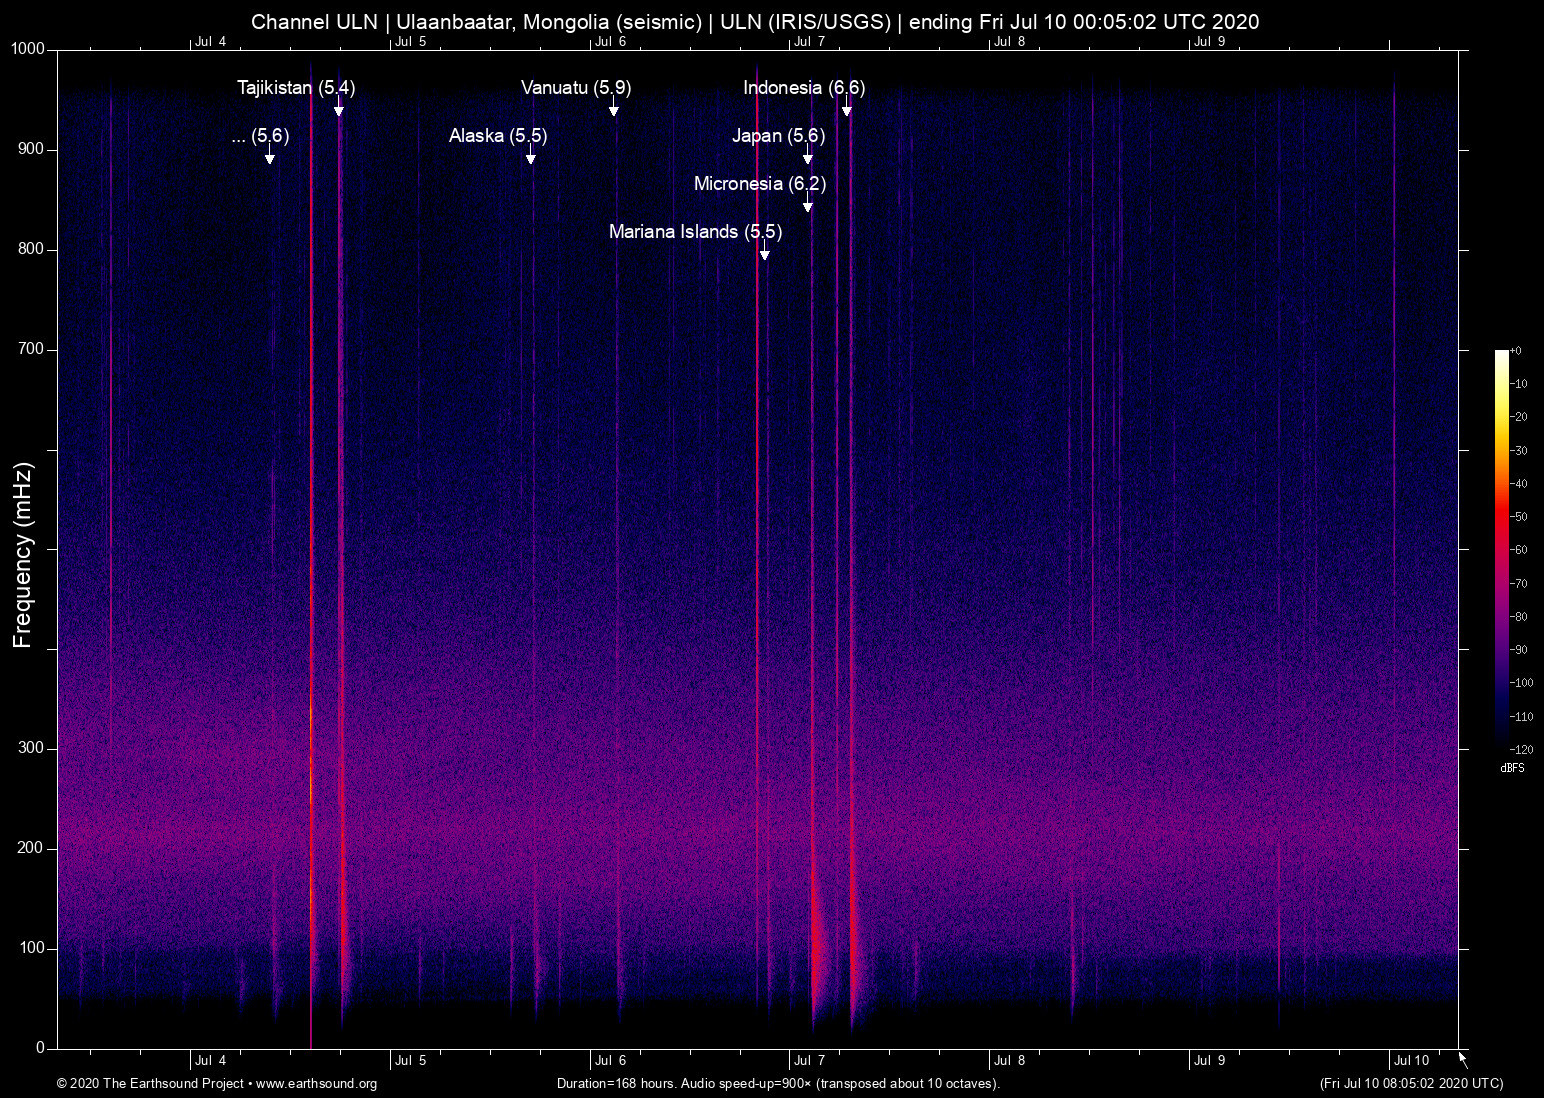Click the arrow marker under Tajikistan (5.4)
The image size is (1544, 1098).
tap(339, 107)
